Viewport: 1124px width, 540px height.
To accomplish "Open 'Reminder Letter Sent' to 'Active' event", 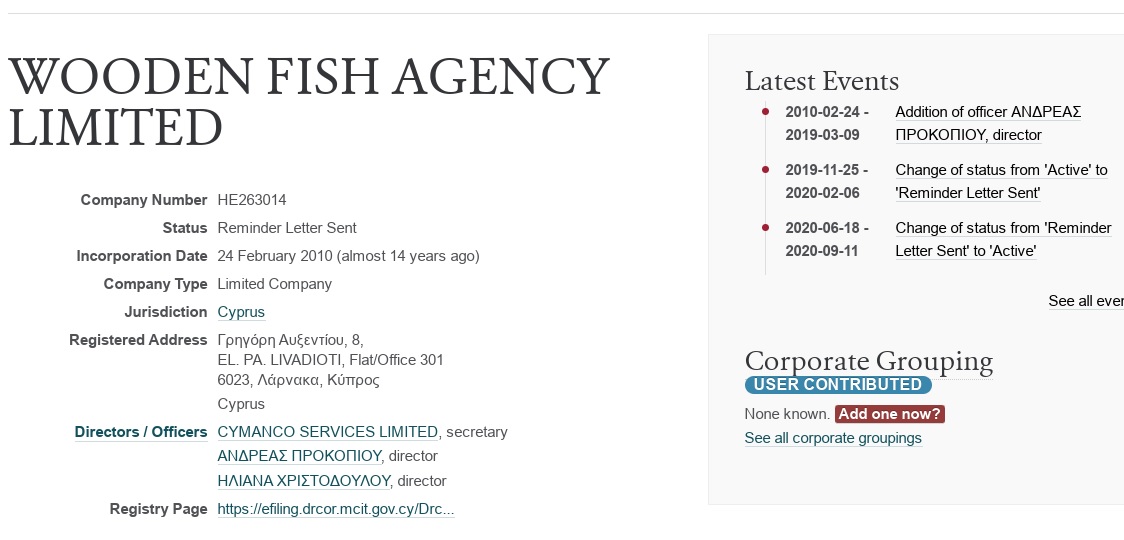I will pos(1003,239).
